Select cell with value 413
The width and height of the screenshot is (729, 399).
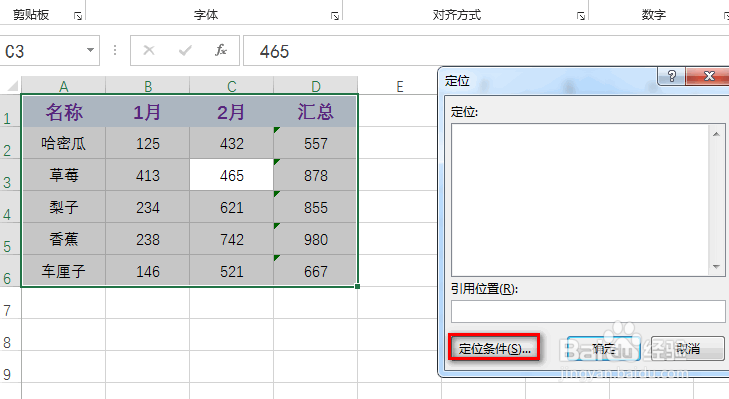(x=148, y=175)
